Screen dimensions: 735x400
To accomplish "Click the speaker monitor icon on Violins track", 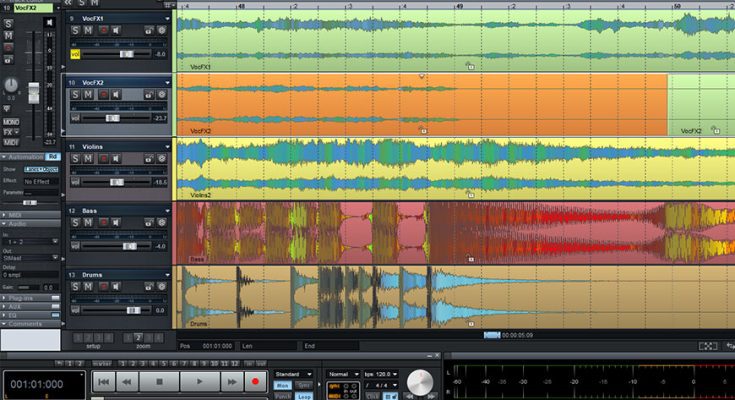I will pos(117,159).
